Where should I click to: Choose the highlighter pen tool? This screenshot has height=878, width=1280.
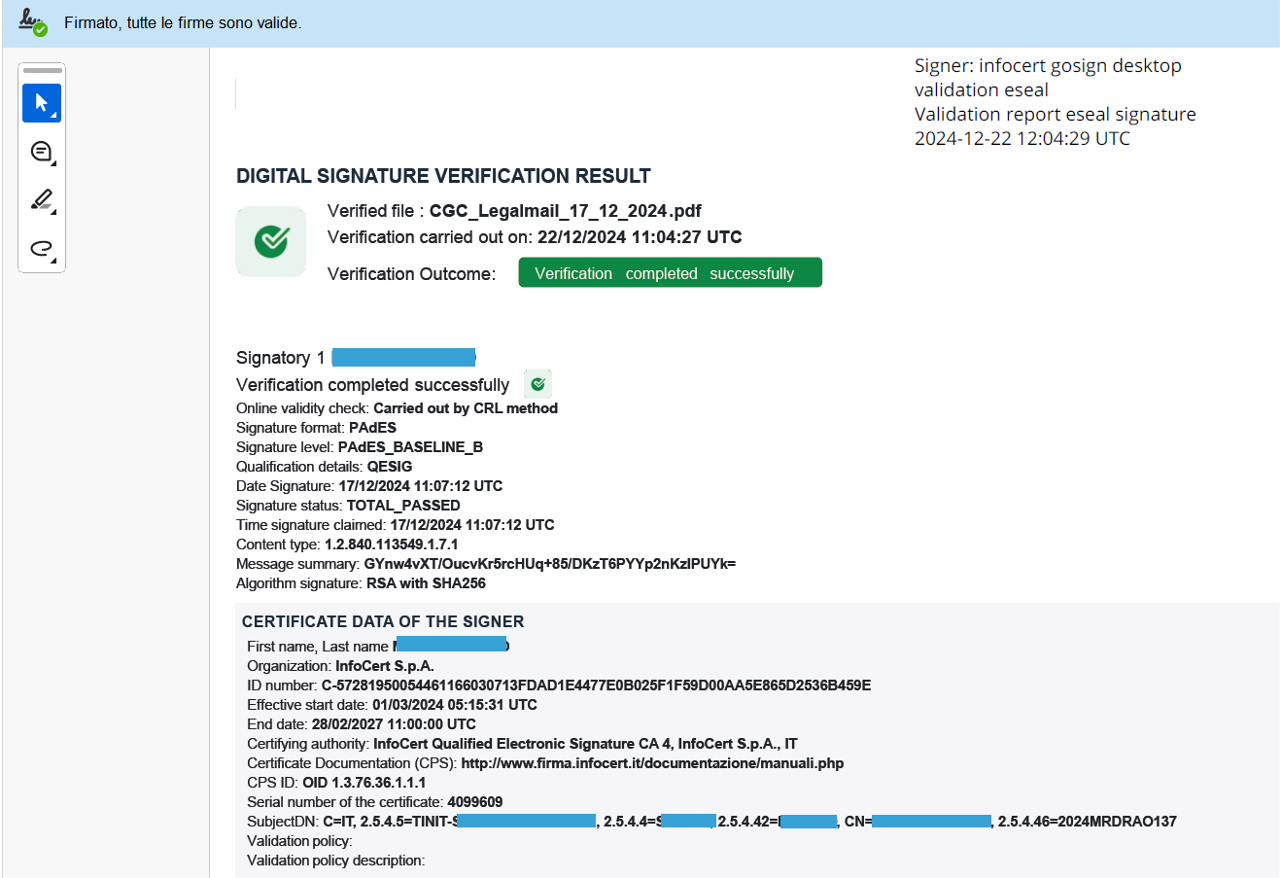point(41,200)
